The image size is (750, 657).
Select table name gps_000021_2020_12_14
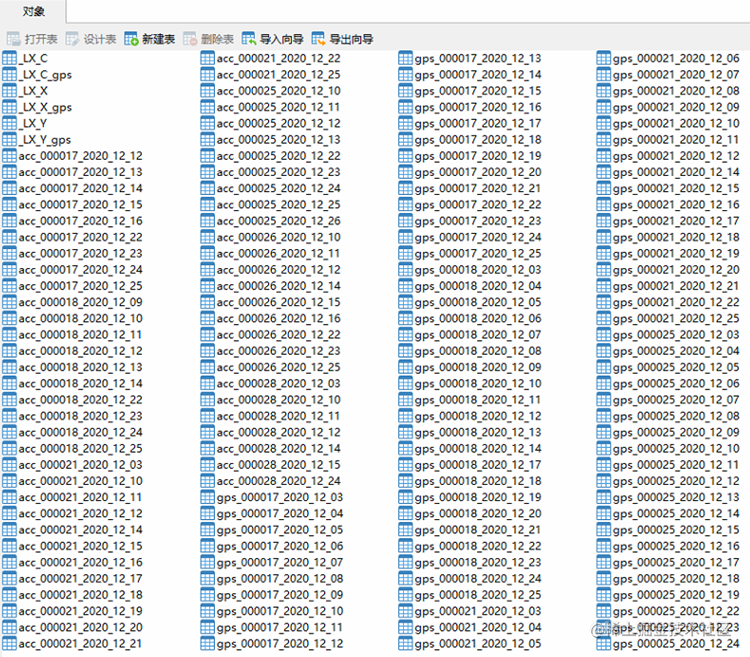pos(676,173)
